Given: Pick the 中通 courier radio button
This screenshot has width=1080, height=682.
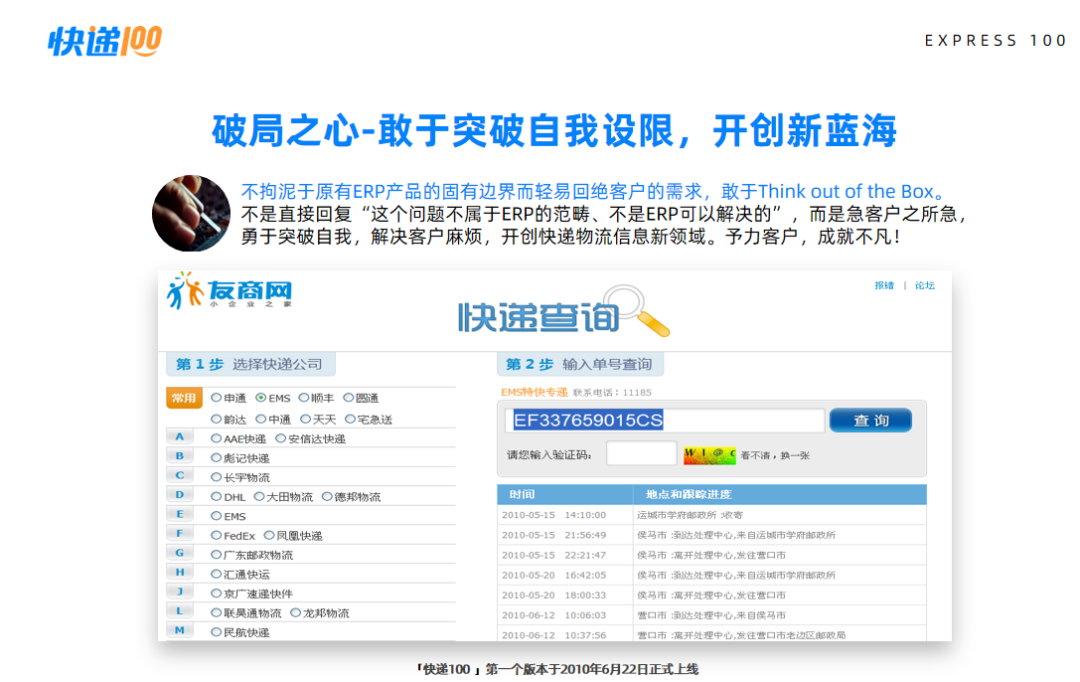Looking at the screenshot, I should click(x=260, y=419).
